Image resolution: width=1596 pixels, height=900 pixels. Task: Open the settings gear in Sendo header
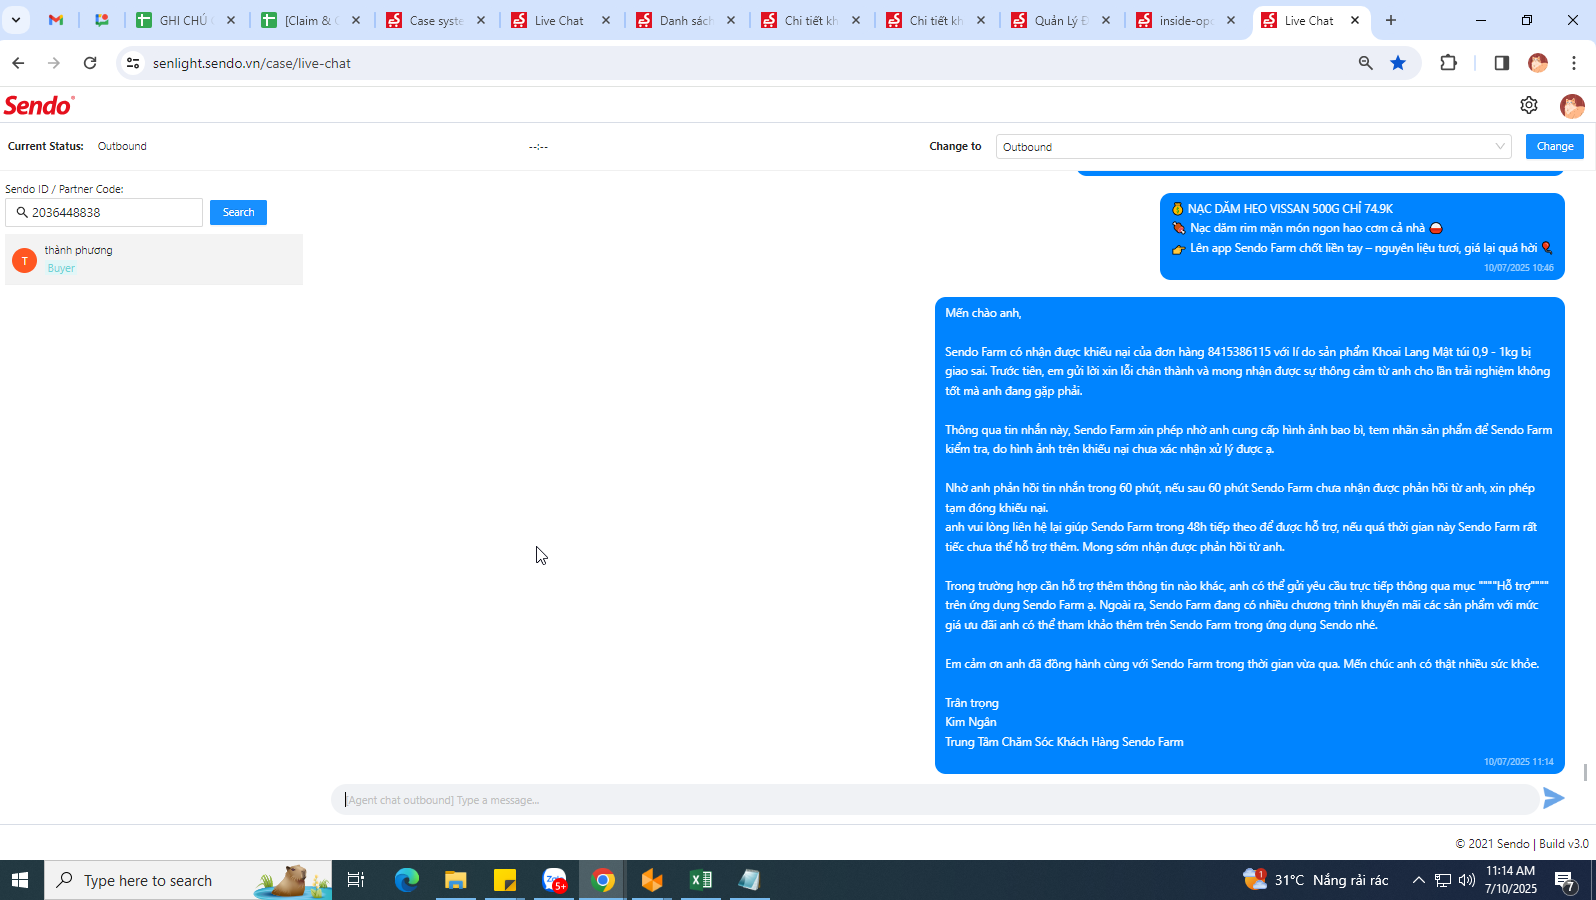[x=1528, y=105]
